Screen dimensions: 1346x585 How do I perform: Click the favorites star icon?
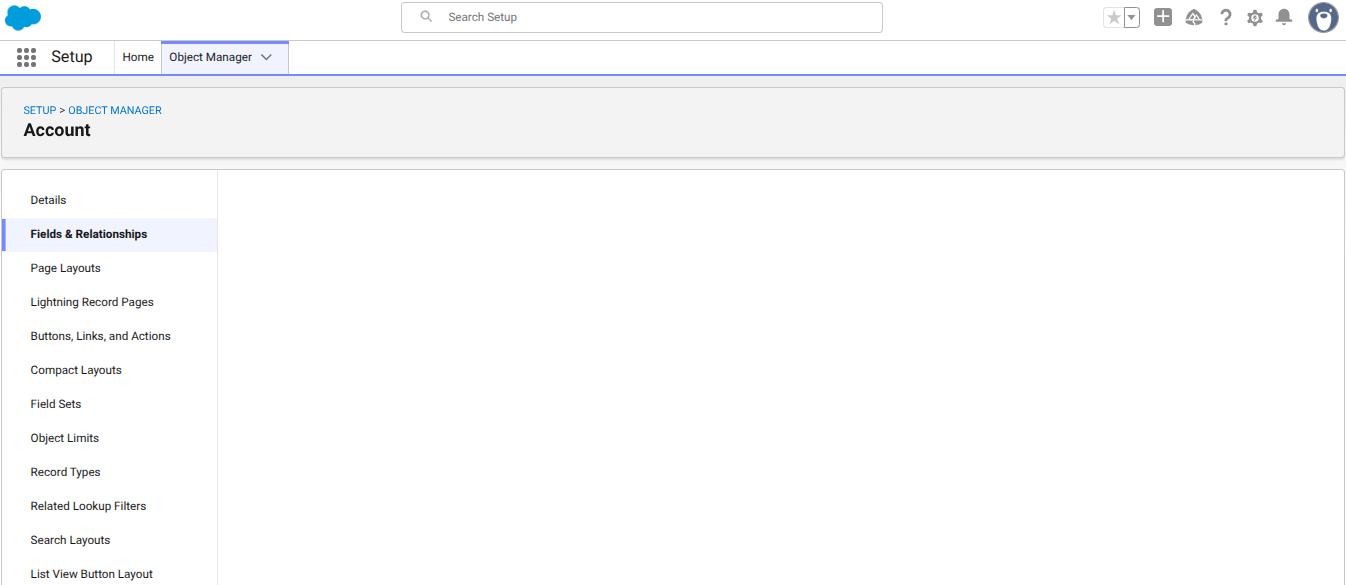click(x=1113, y=17)
